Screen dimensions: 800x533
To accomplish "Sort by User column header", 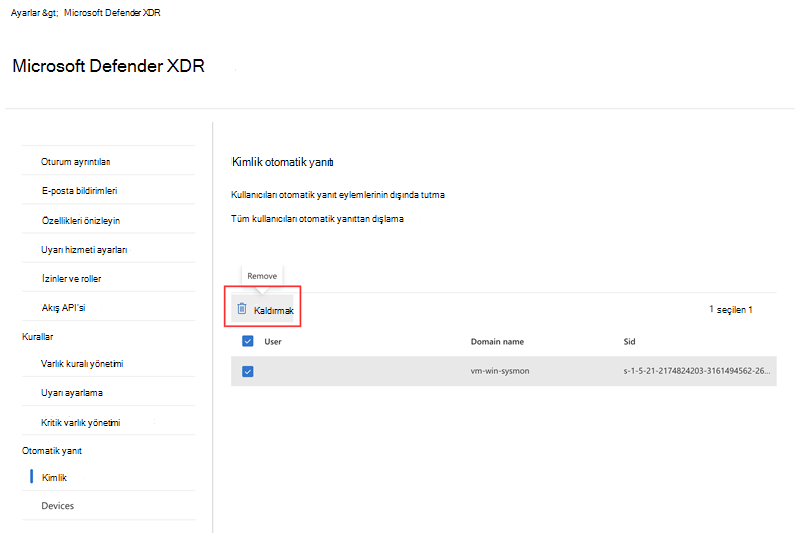I will (x=272, y=342).
